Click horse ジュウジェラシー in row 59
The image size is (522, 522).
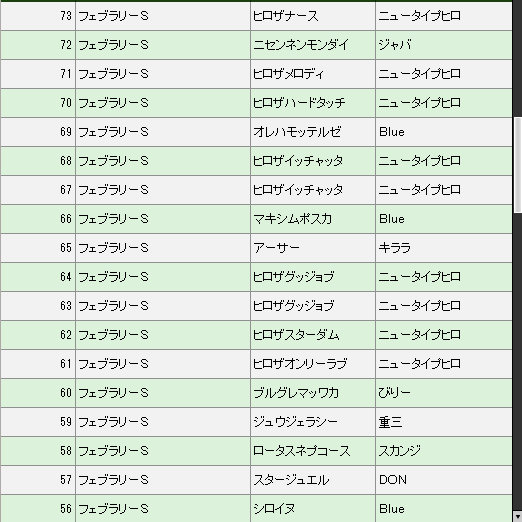pos(295,422)
